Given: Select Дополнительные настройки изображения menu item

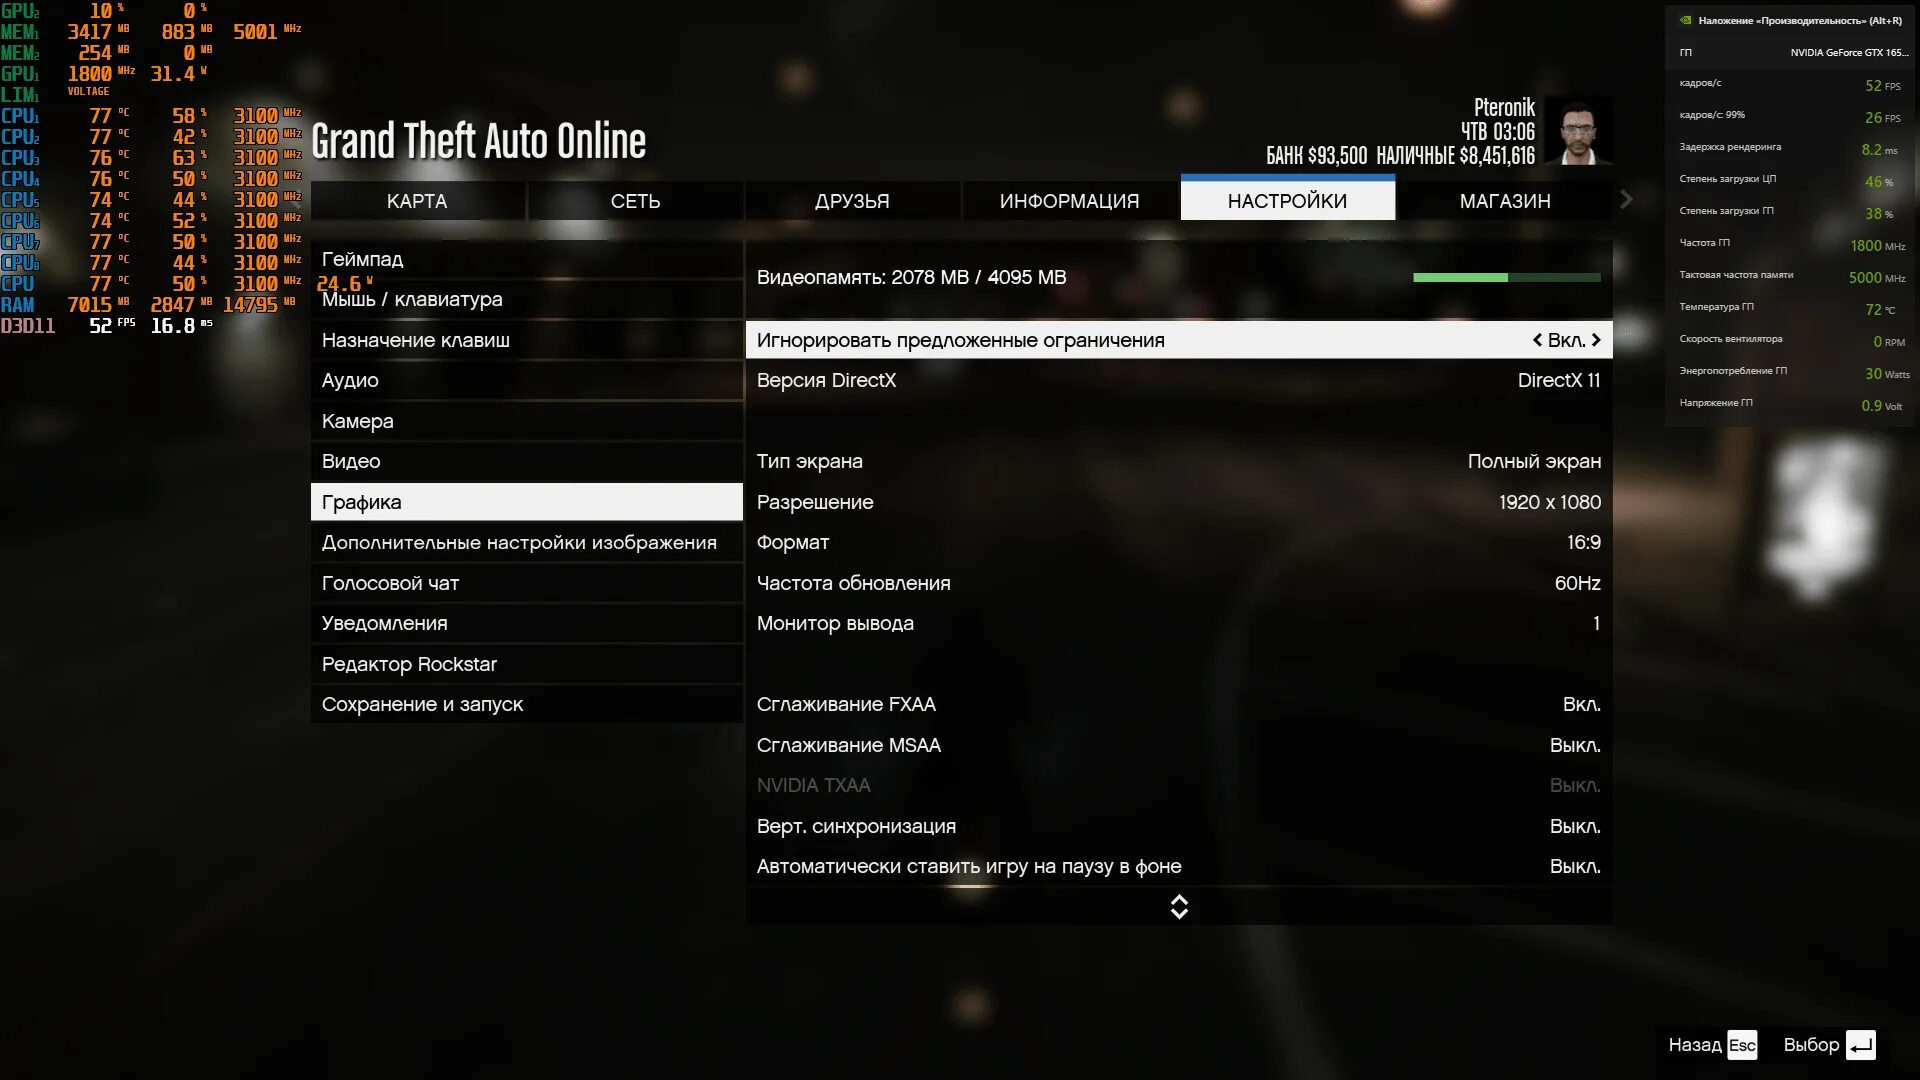Looking at the screenshot, I should tap(520, 541).
